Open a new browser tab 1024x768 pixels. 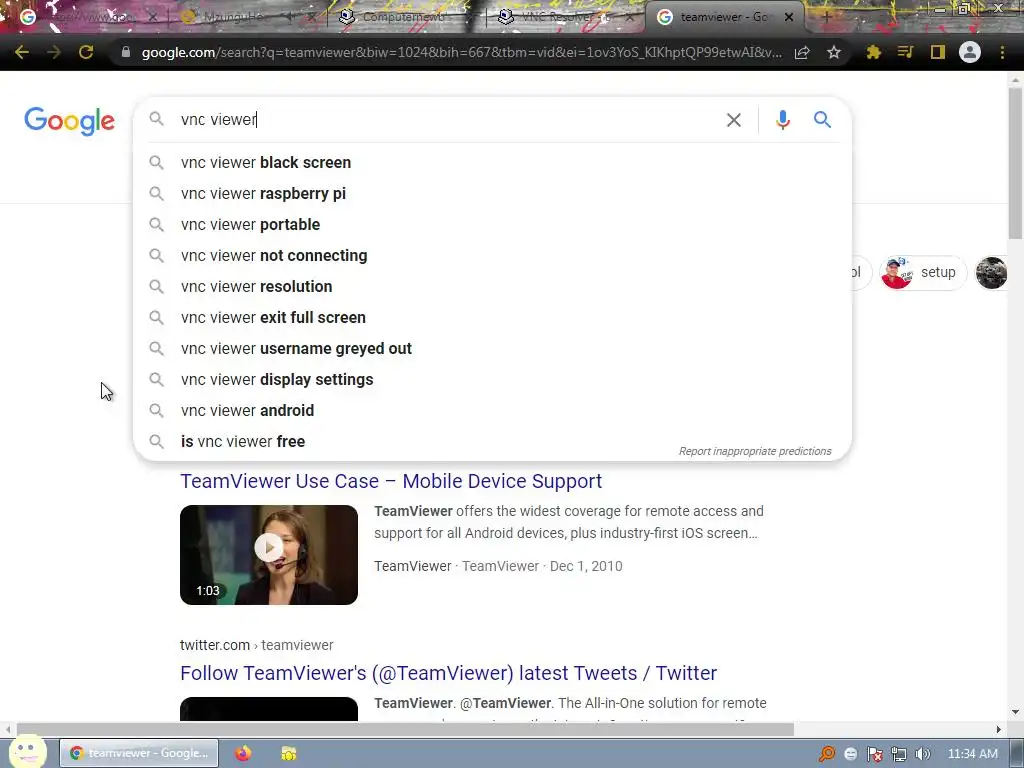point(825,17)
